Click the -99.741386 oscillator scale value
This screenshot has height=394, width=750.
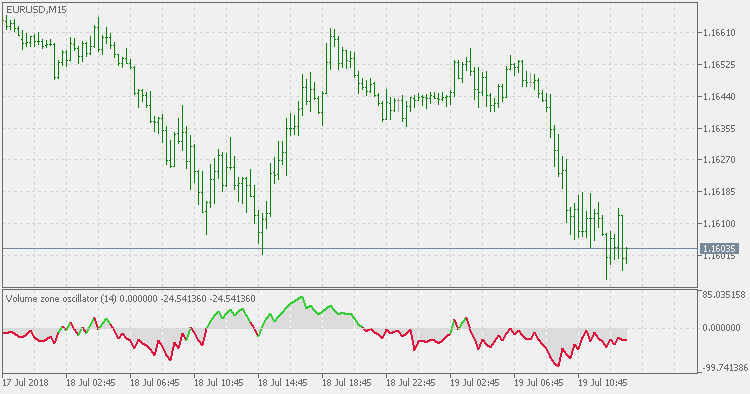725,368
